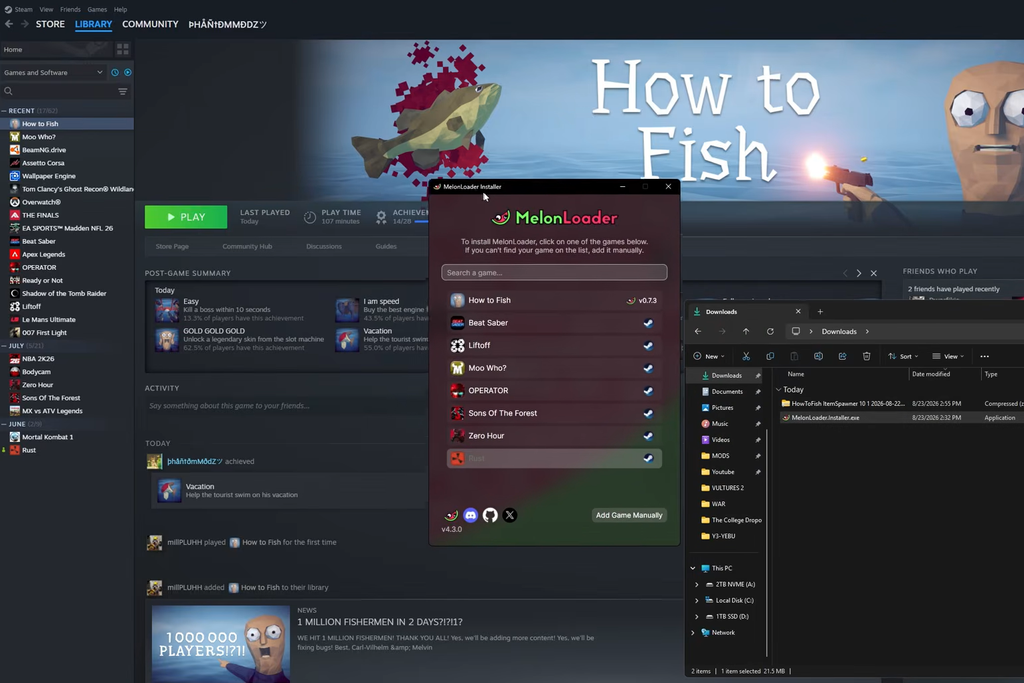
Task: Select BeamNG.drive in Steam game list
Action: coord(44,150)
